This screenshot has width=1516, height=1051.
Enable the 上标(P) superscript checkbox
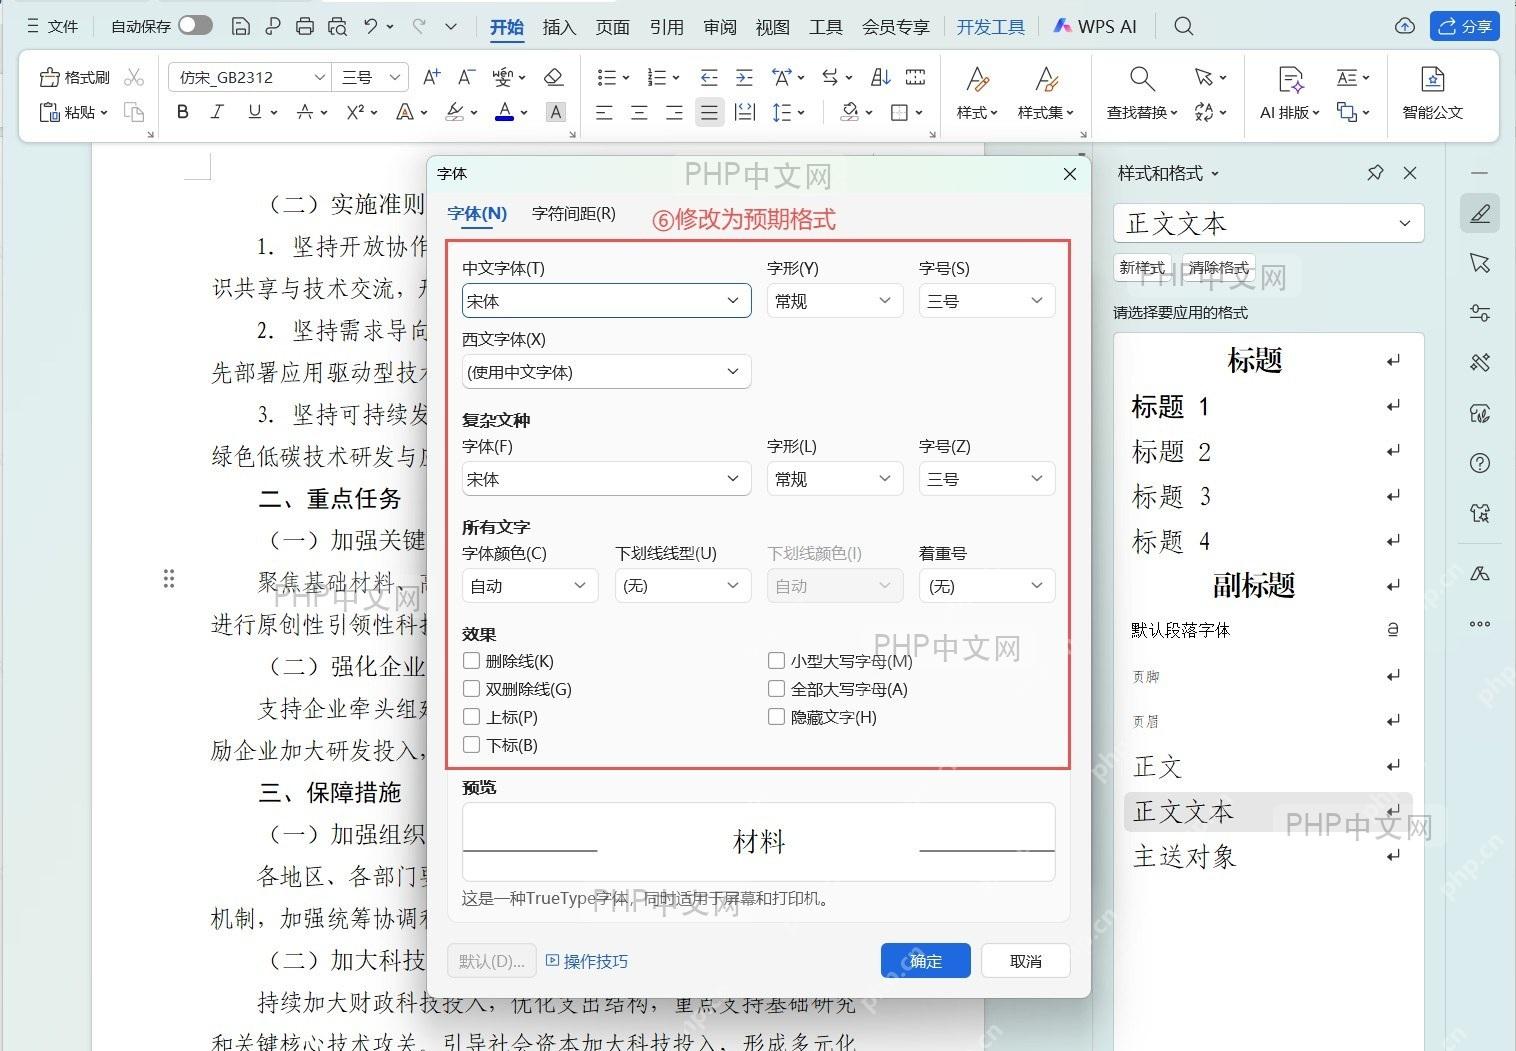tap(471, 716)
